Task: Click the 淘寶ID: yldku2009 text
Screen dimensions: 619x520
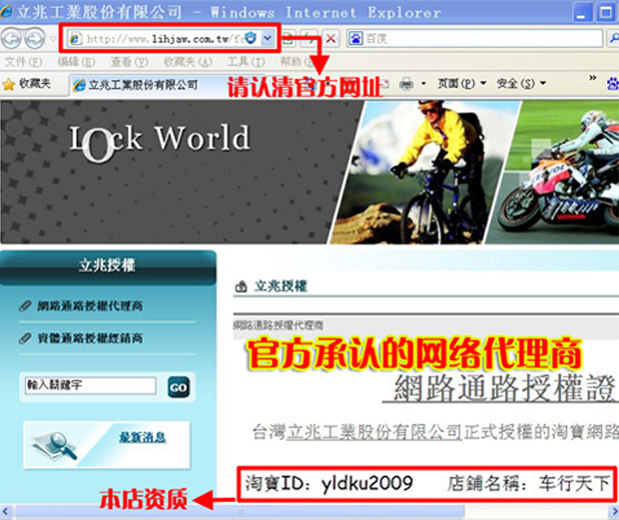Action: (328, 483)
